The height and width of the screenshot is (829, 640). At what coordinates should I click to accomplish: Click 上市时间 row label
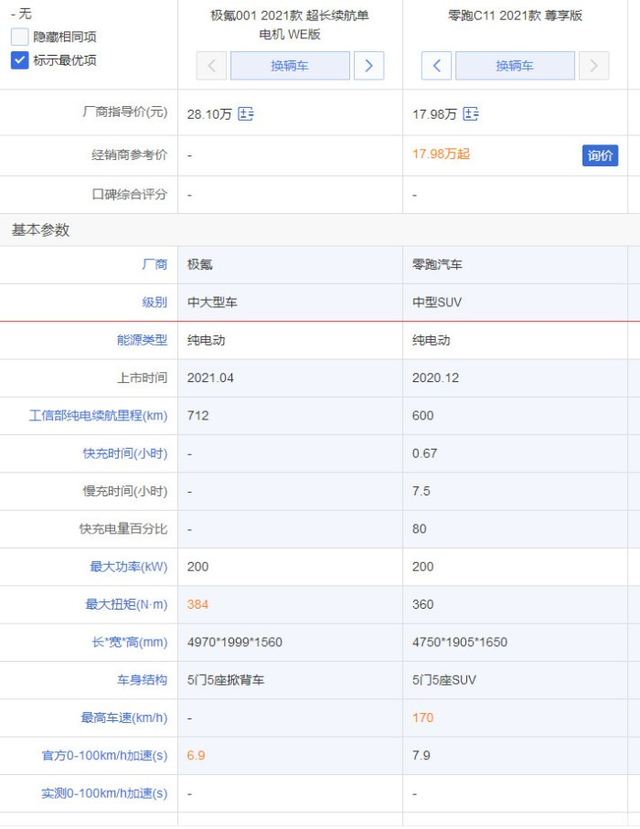[x=142, y=378]
